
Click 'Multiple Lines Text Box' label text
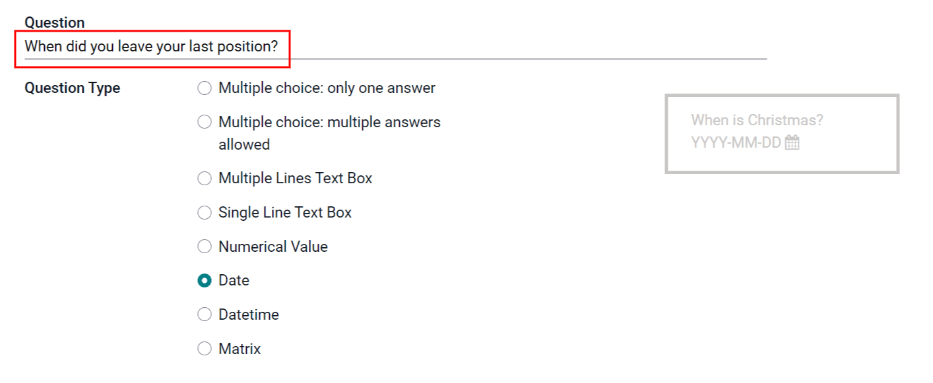[x=295, y=178]
